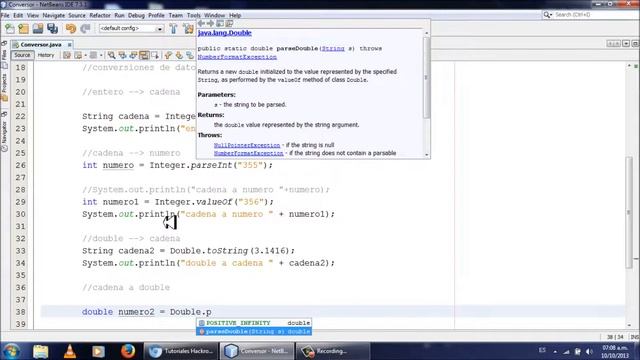Click the Build Project hammer icon
Viewport: 640px width, 360px height.
coord(173,29)
